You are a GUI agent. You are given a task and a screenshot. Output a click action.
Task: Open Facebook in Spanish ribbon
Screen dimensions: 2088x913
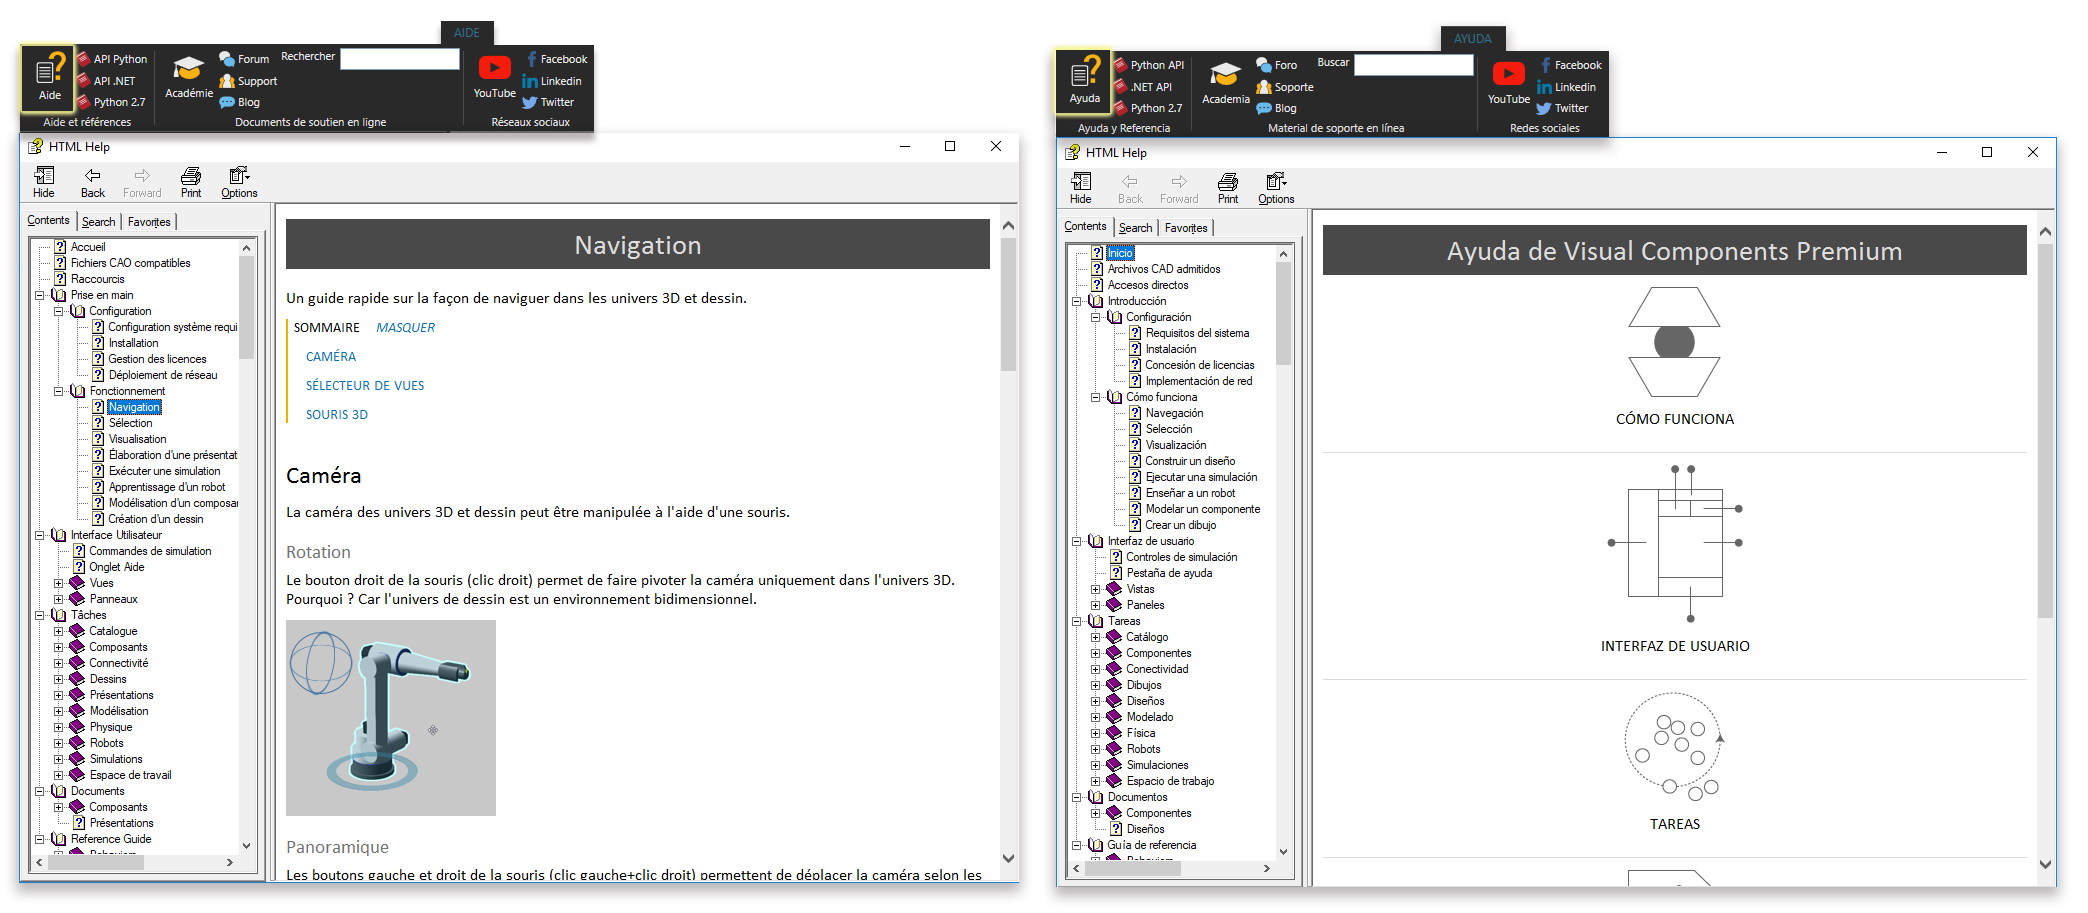pyautogui.click(x=1570, y=65)
